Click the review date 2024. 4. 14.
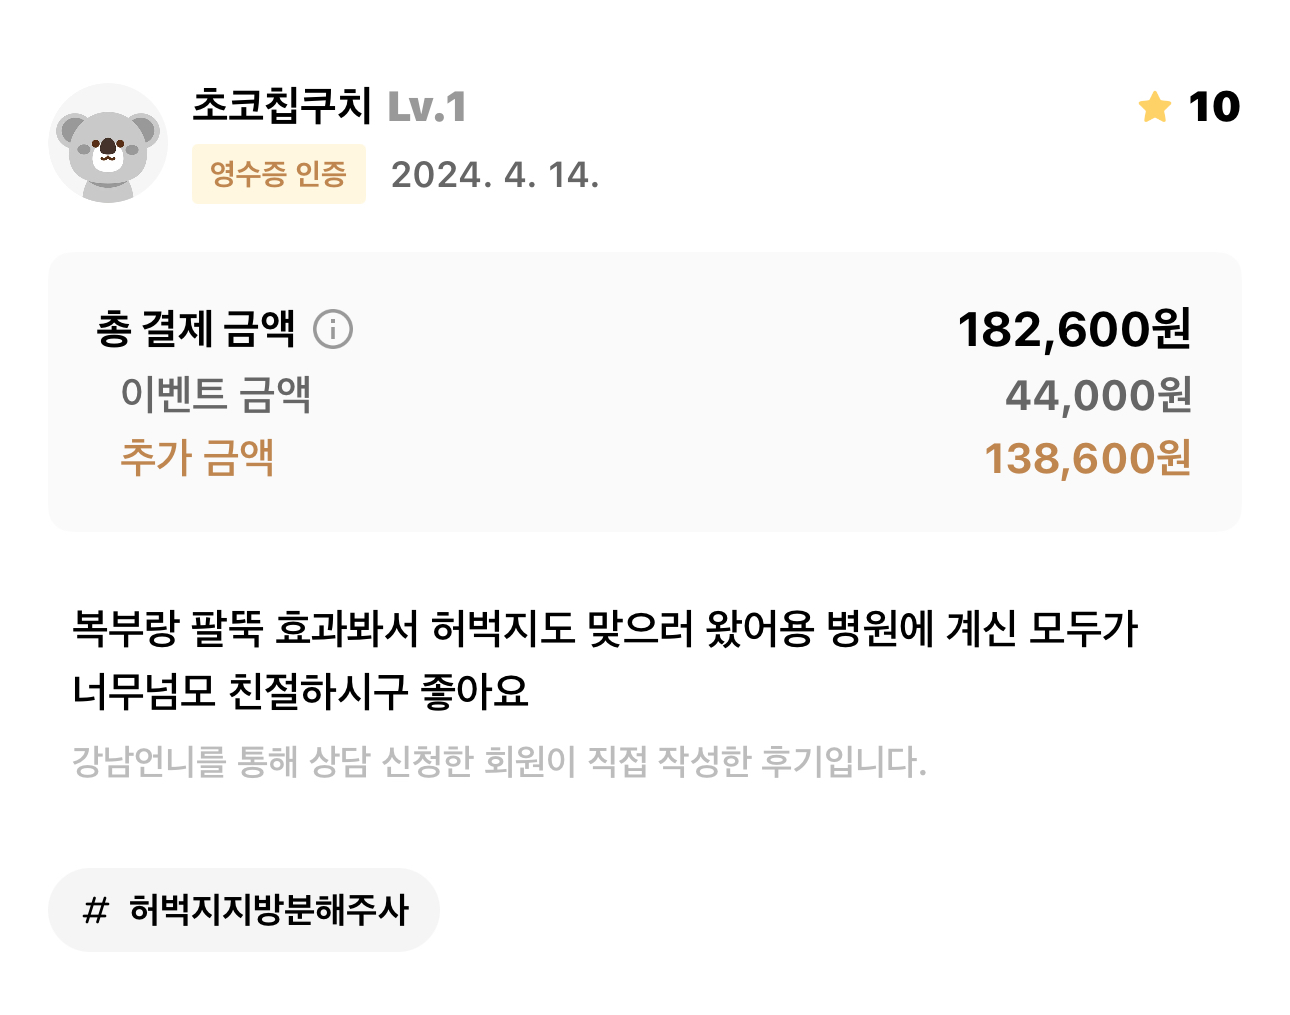Viewport: 1290px width, 1015px height. [x=495, y=176]
